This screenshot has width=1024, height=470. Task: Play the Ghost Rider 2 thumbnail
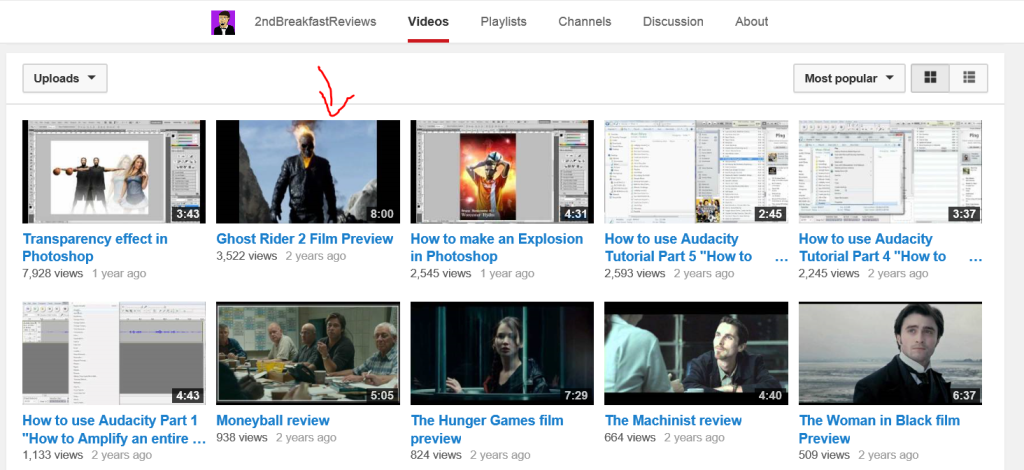(x=308, y=172)
